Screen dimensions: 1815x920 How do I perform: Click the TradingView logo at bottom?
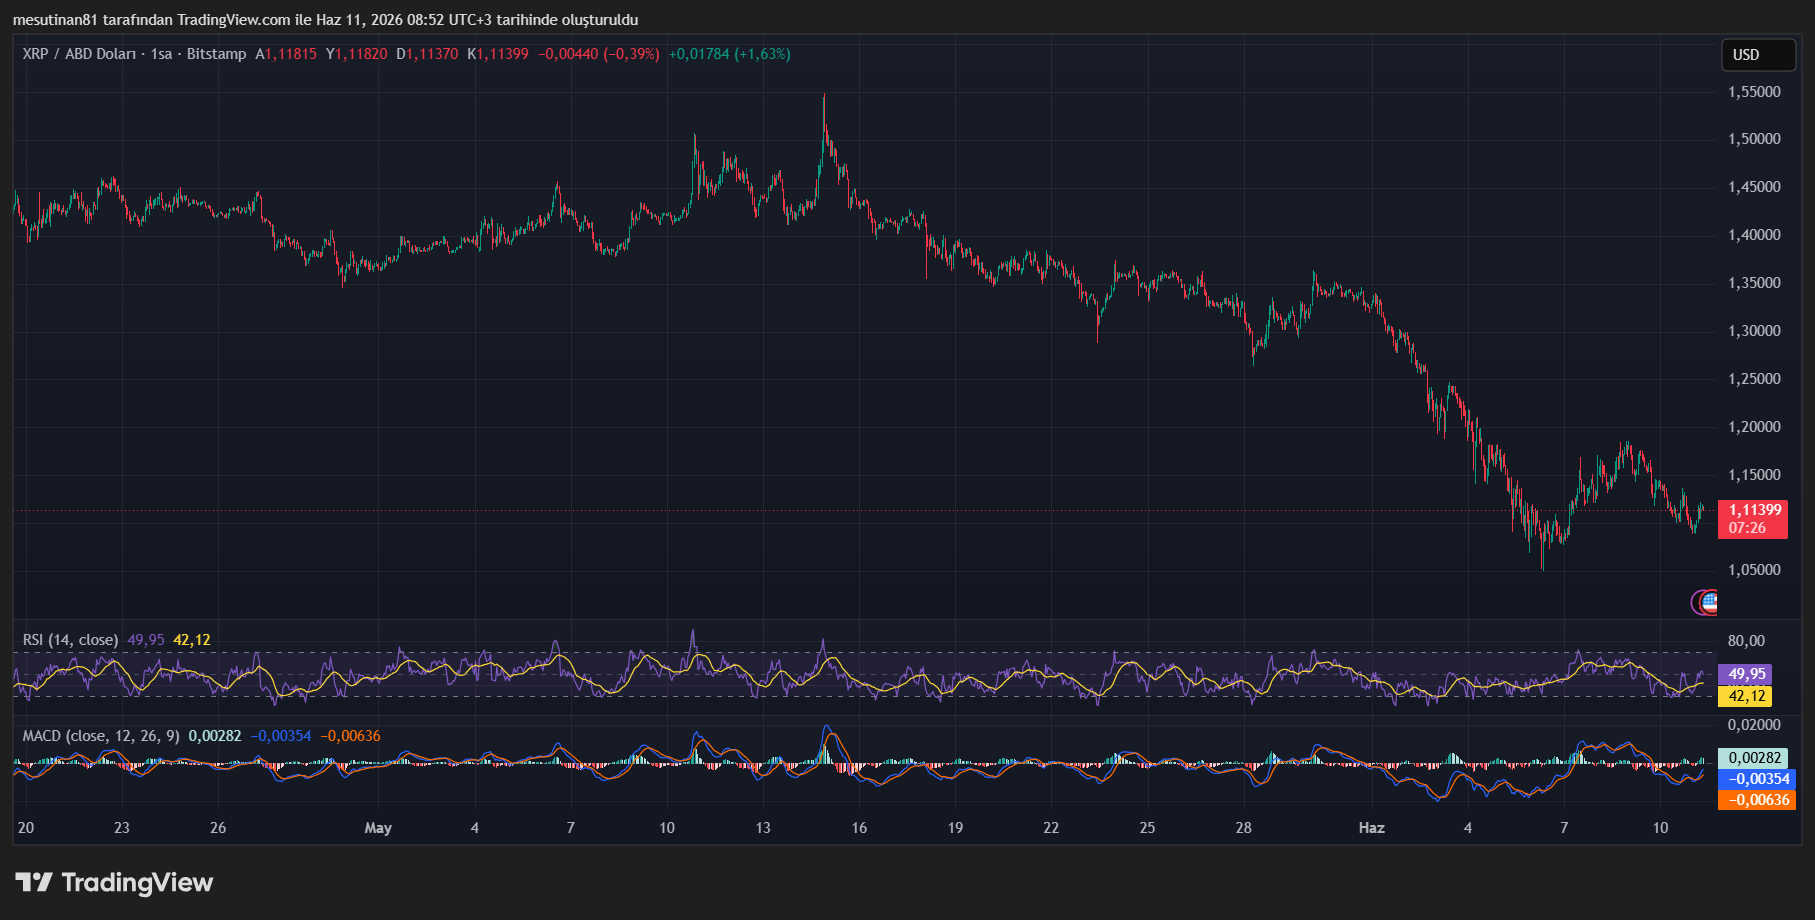click(114, 882)
